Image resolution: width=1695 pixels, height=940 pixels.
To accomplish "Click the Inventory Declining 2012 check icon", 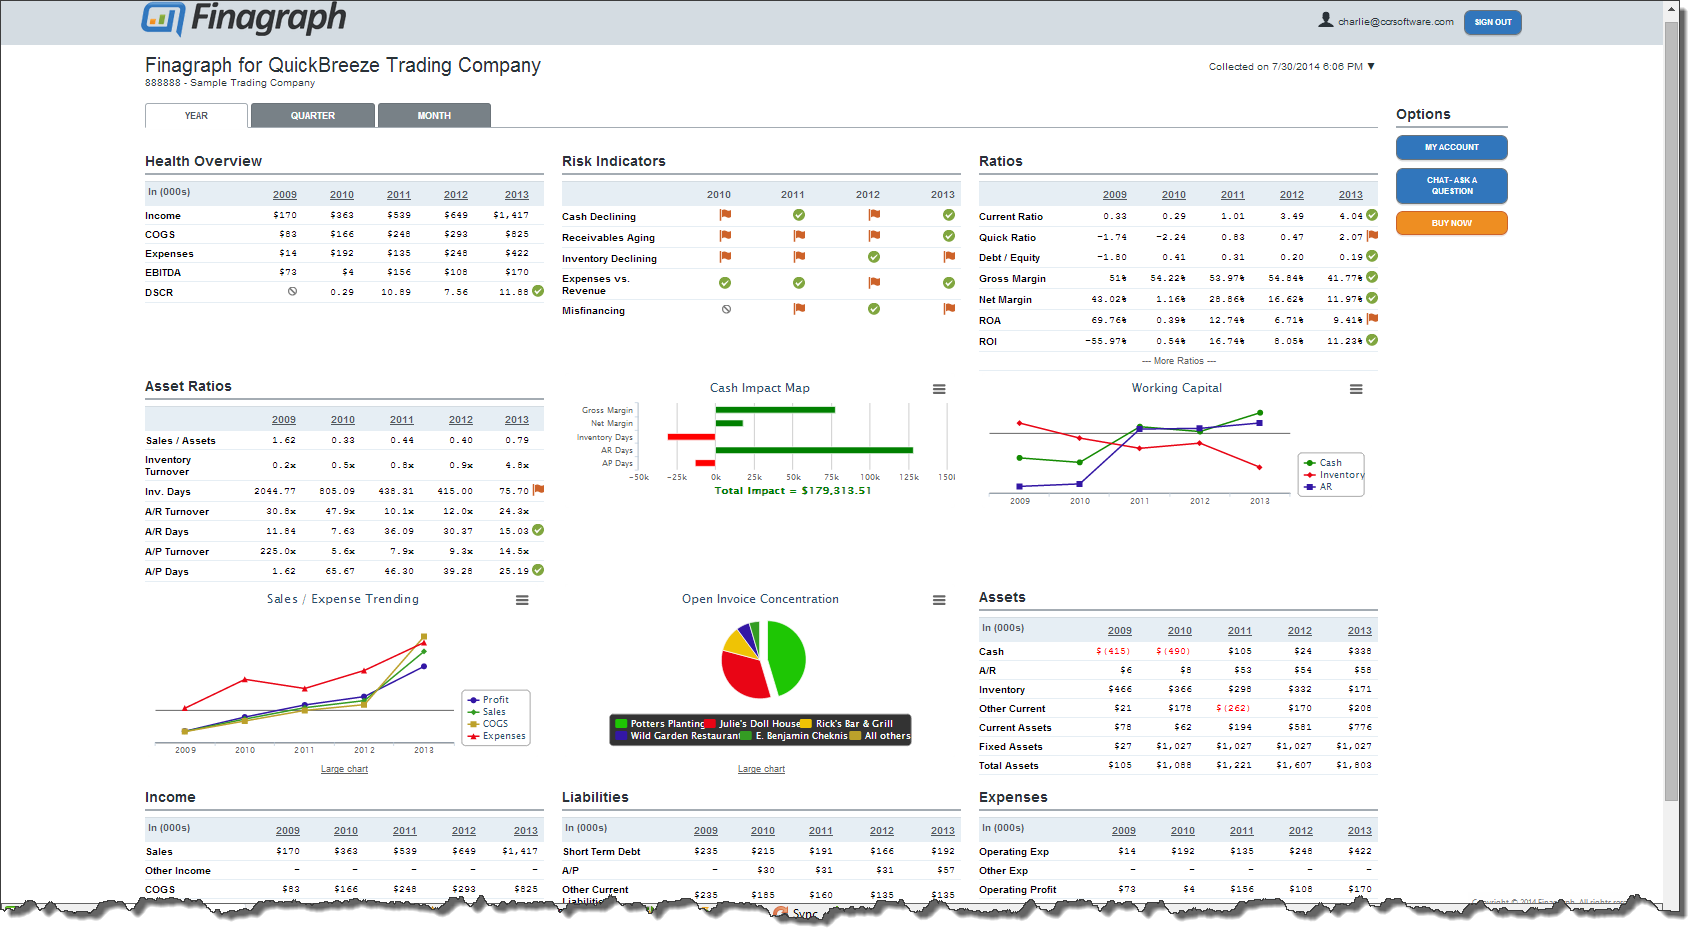I will pyautogui.click(x=874, y=257).
